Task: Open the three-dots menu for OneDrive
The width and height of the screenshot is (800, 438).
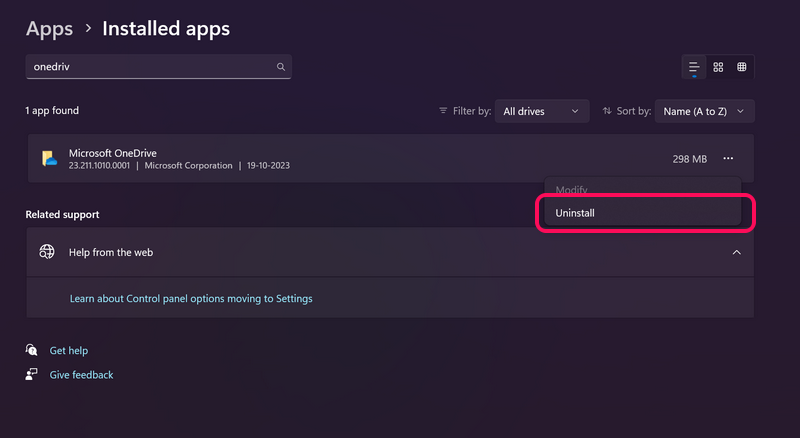Action: 728,158
